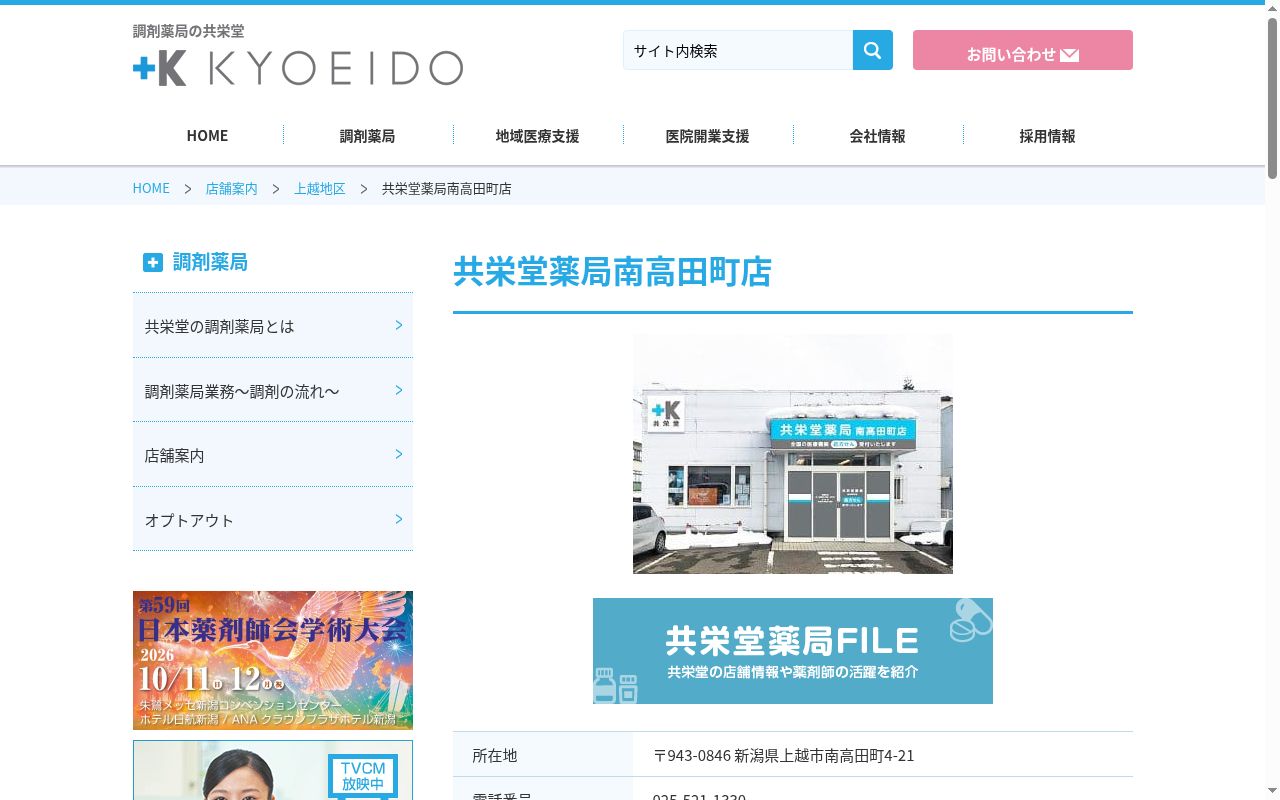Open the 共栄堂薬局FILE banner

coord(793,651)
